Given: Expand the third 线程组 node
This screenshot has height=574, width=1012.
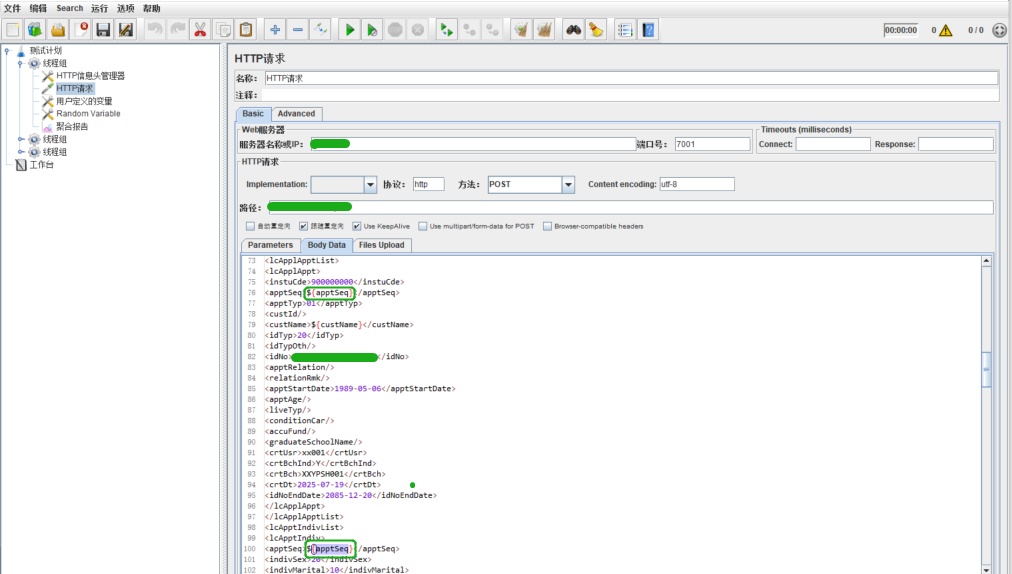Looking at the screenshot, I should click(x=20, y=152).
